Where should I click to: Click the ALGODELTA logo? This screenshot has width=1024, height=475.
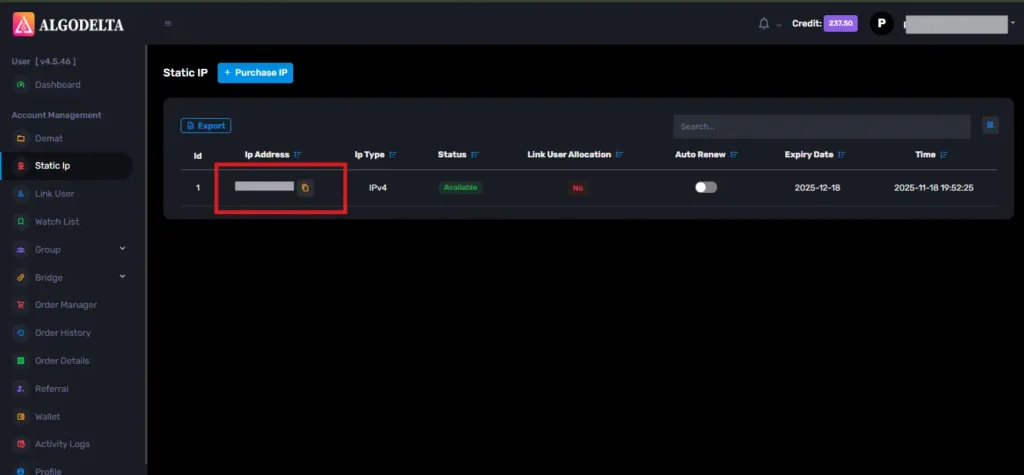click(x=68, y=23)
